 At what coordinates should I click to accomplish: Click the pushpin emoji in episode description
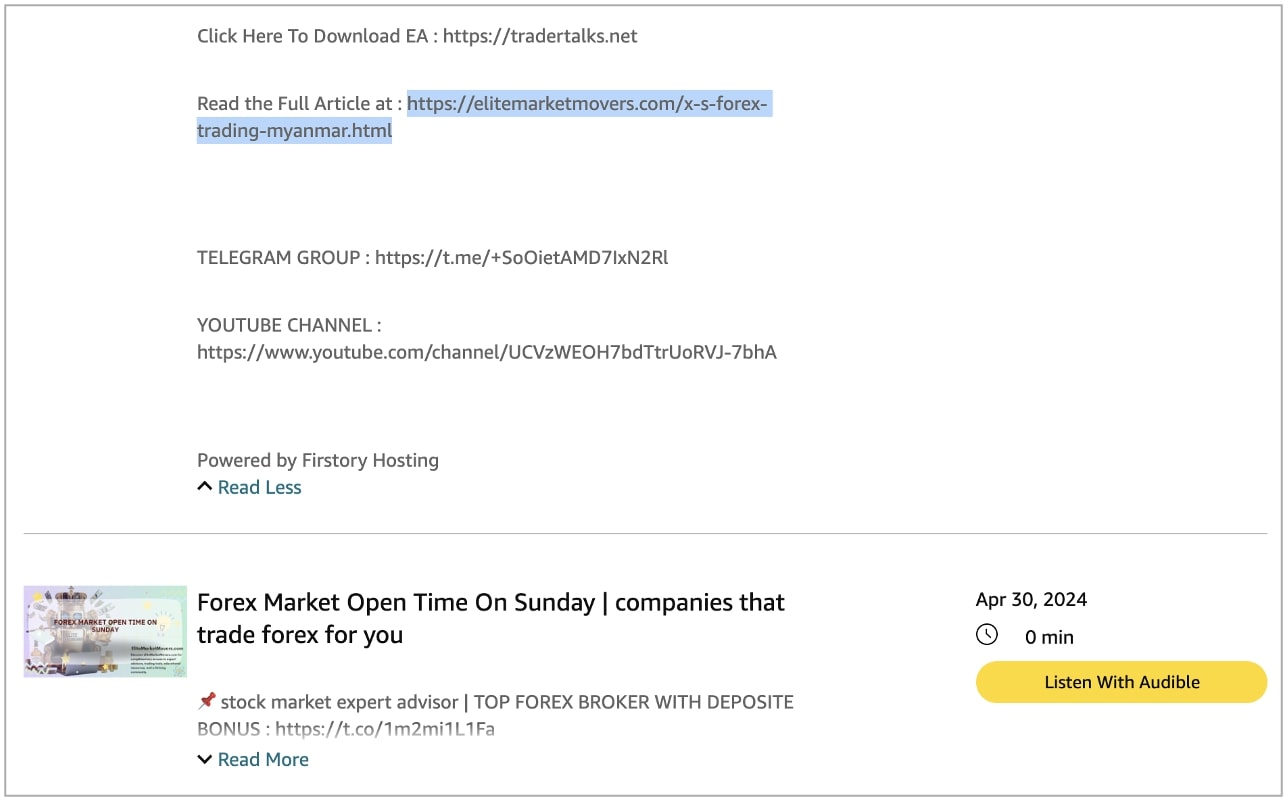coord(207,702)
